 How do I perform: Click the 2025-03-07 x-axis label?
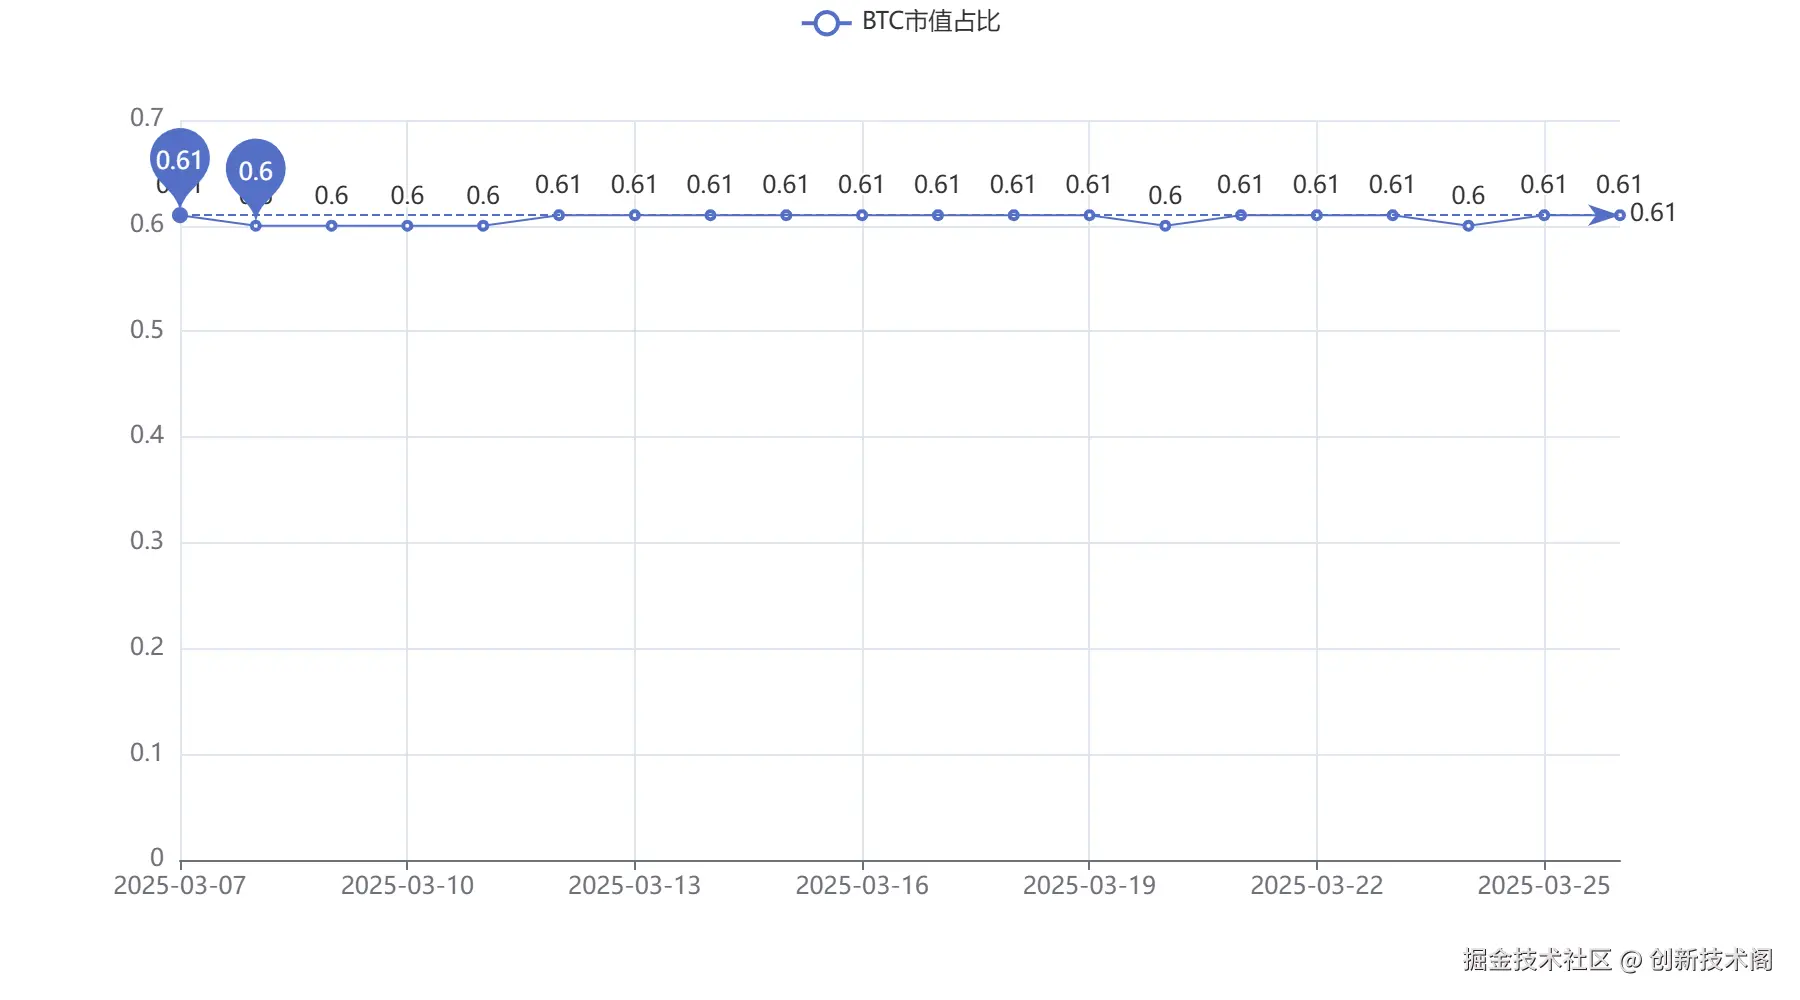(180, 886)
